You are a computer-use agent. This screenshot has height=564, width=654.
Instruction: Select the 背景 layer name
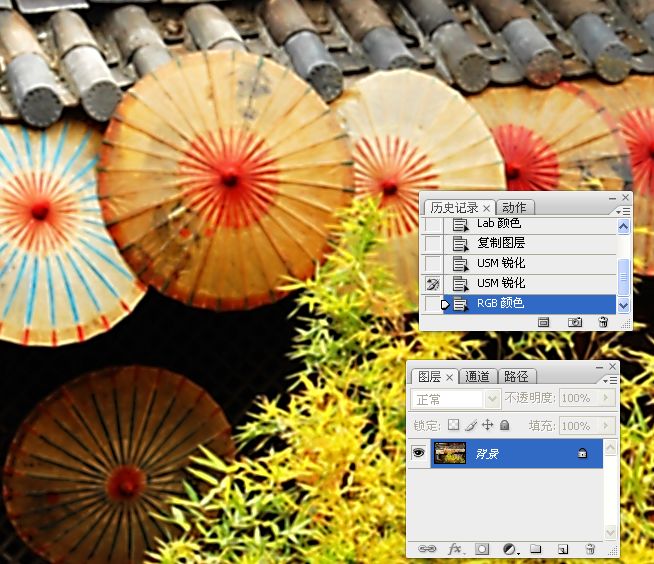pos(487,453)
